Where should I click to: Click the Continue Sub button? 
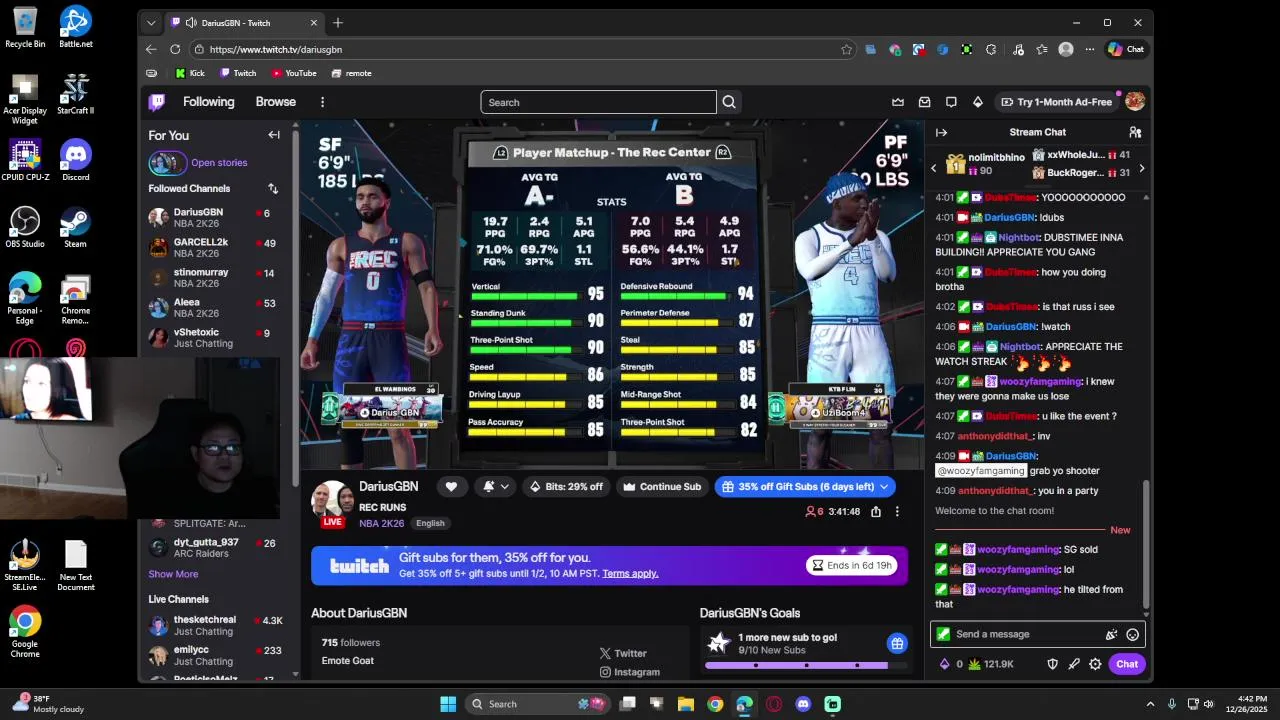(x=662, y=487)
